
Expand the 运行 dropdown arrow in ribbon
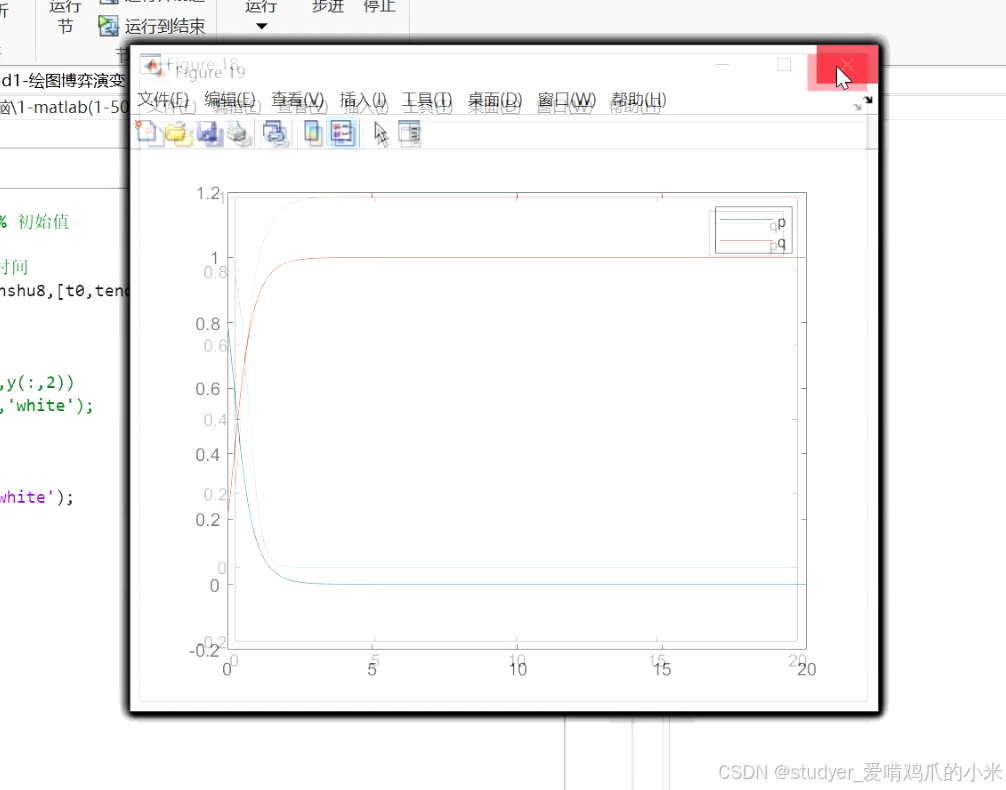(261, 26)
